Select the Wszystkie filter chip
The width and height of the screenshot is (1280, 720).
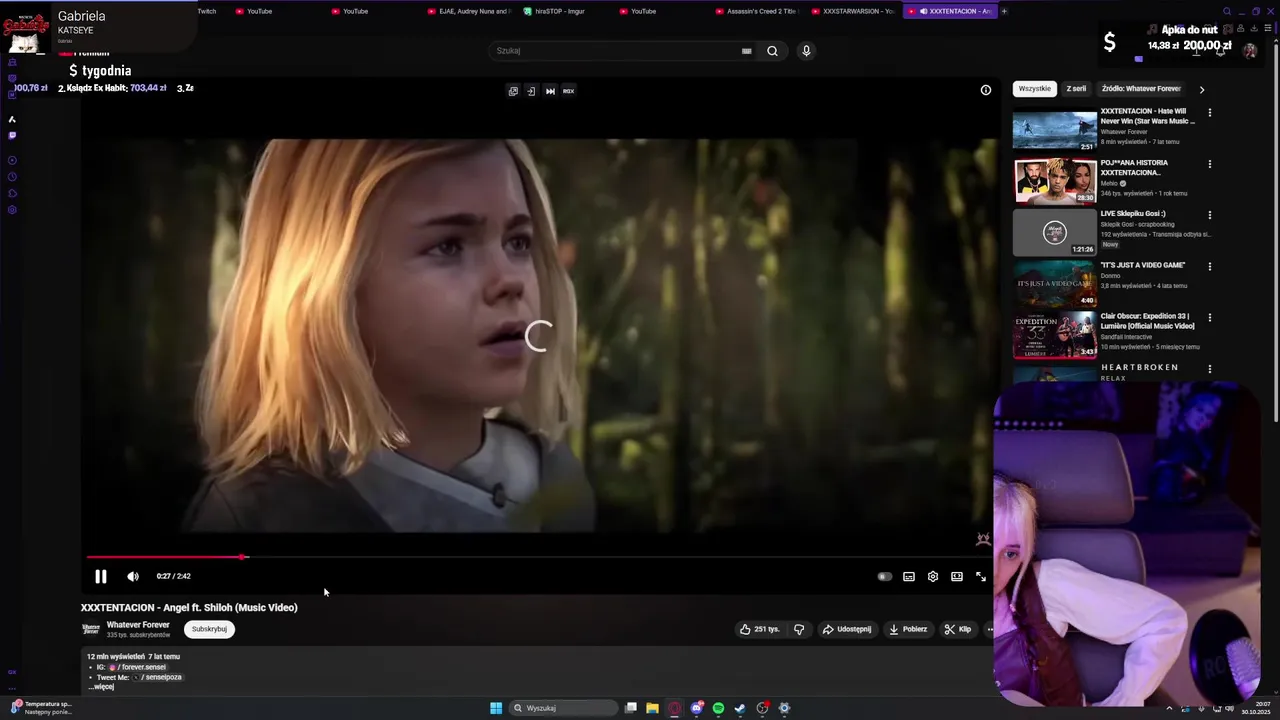coord(1034,88)
